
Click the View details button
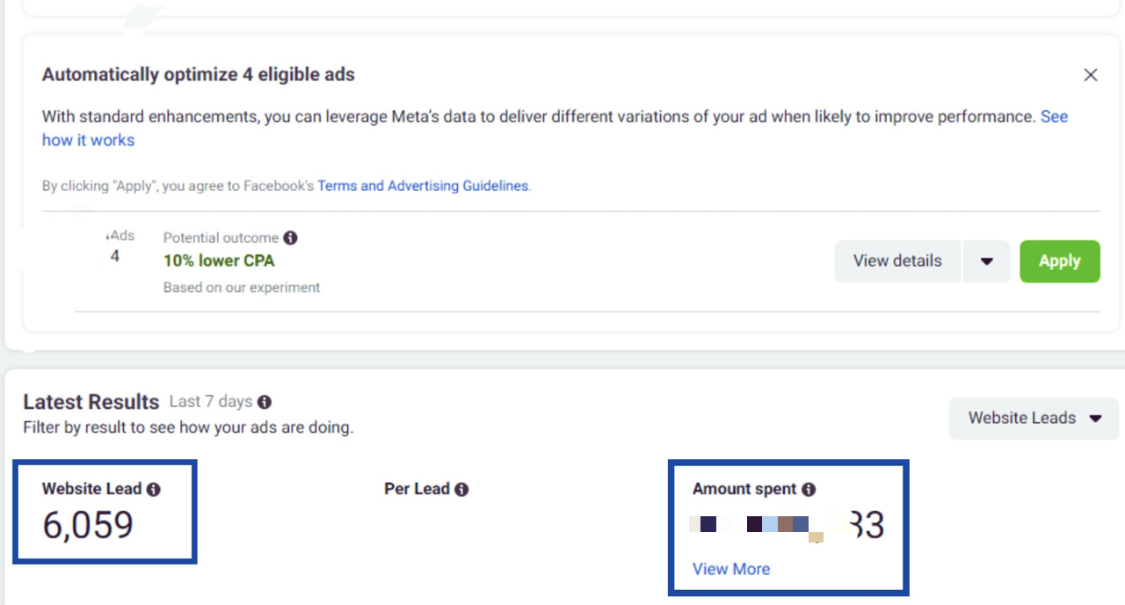[897, 261]
